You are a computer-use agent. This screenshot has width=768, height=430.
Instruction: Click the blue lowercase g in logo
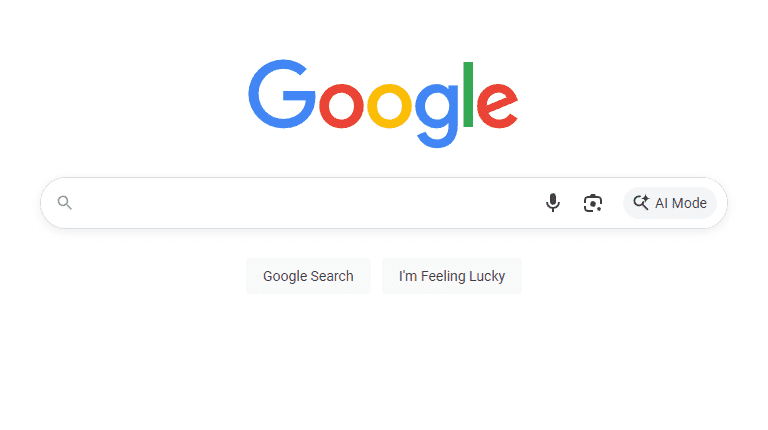pyautogui.click(x=436, y=116)
